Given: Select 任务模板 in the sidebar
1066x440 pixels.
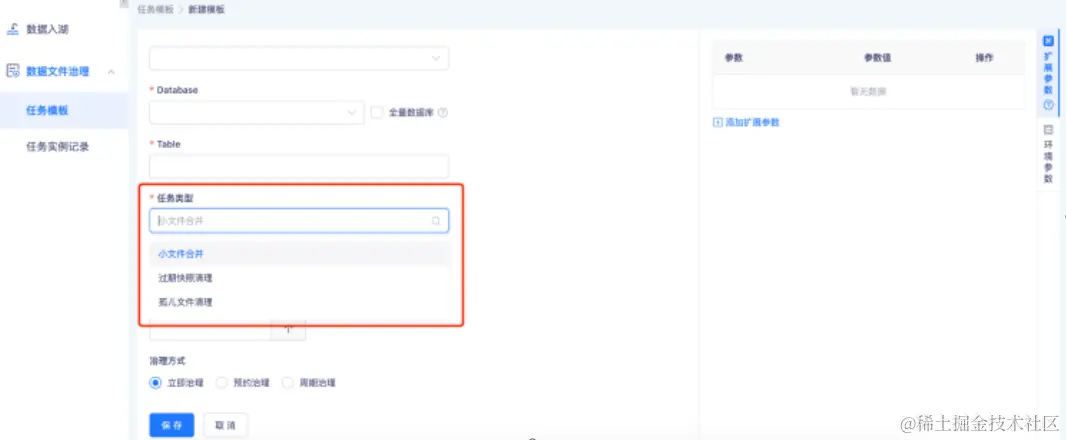Looking at the screenshot, I should tap(64, 110).
